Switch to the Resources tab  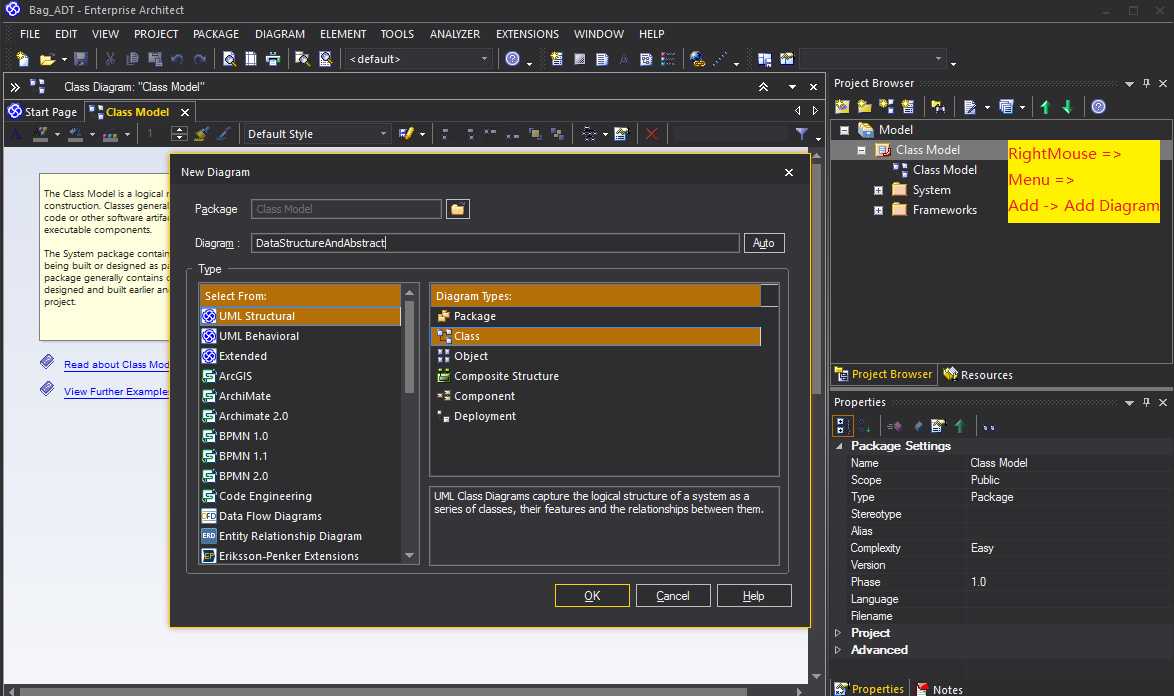(x=978, y=374)
